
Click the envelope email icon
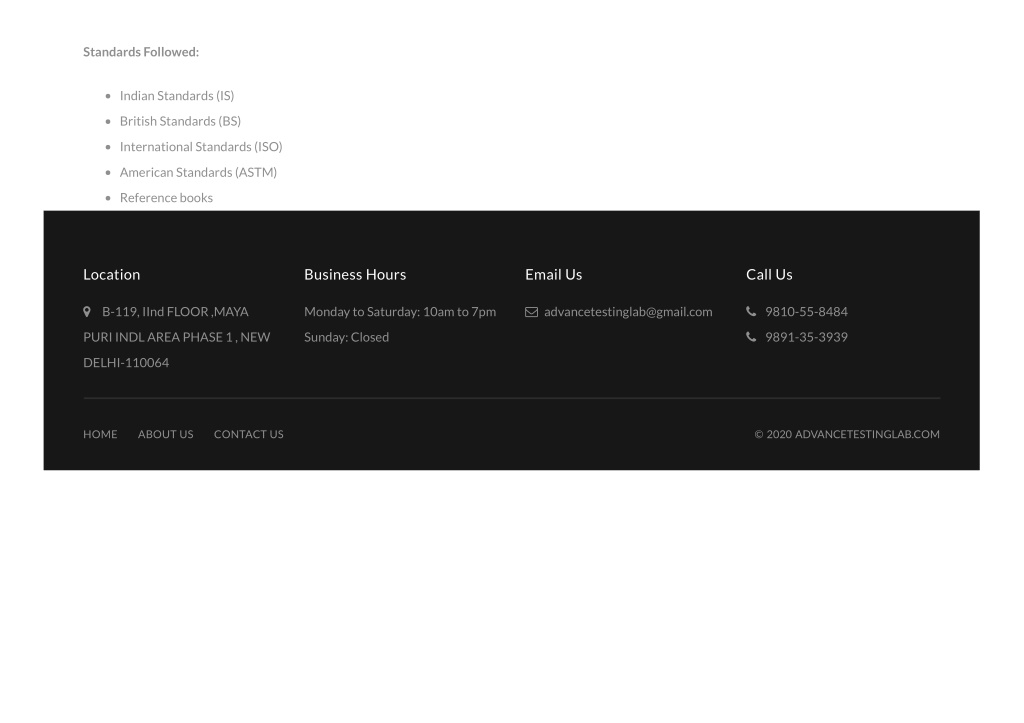coord(532,312)
